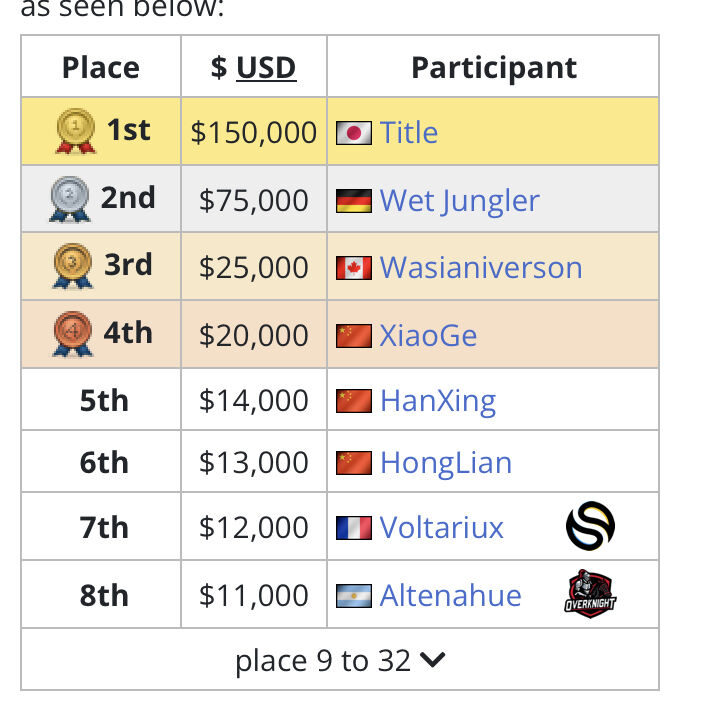Open the Overknight team logo
Viewport: 702px width, 707px height.
(590, 593)
